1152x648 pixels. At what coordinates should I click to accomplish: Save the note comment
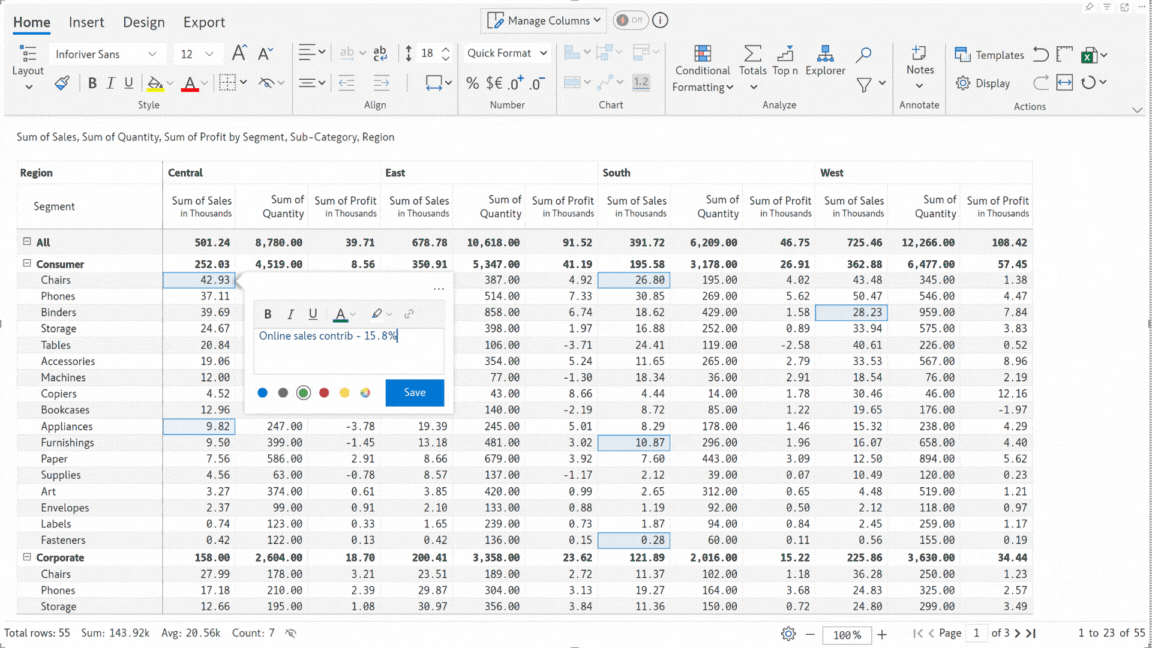click(414, 393)
